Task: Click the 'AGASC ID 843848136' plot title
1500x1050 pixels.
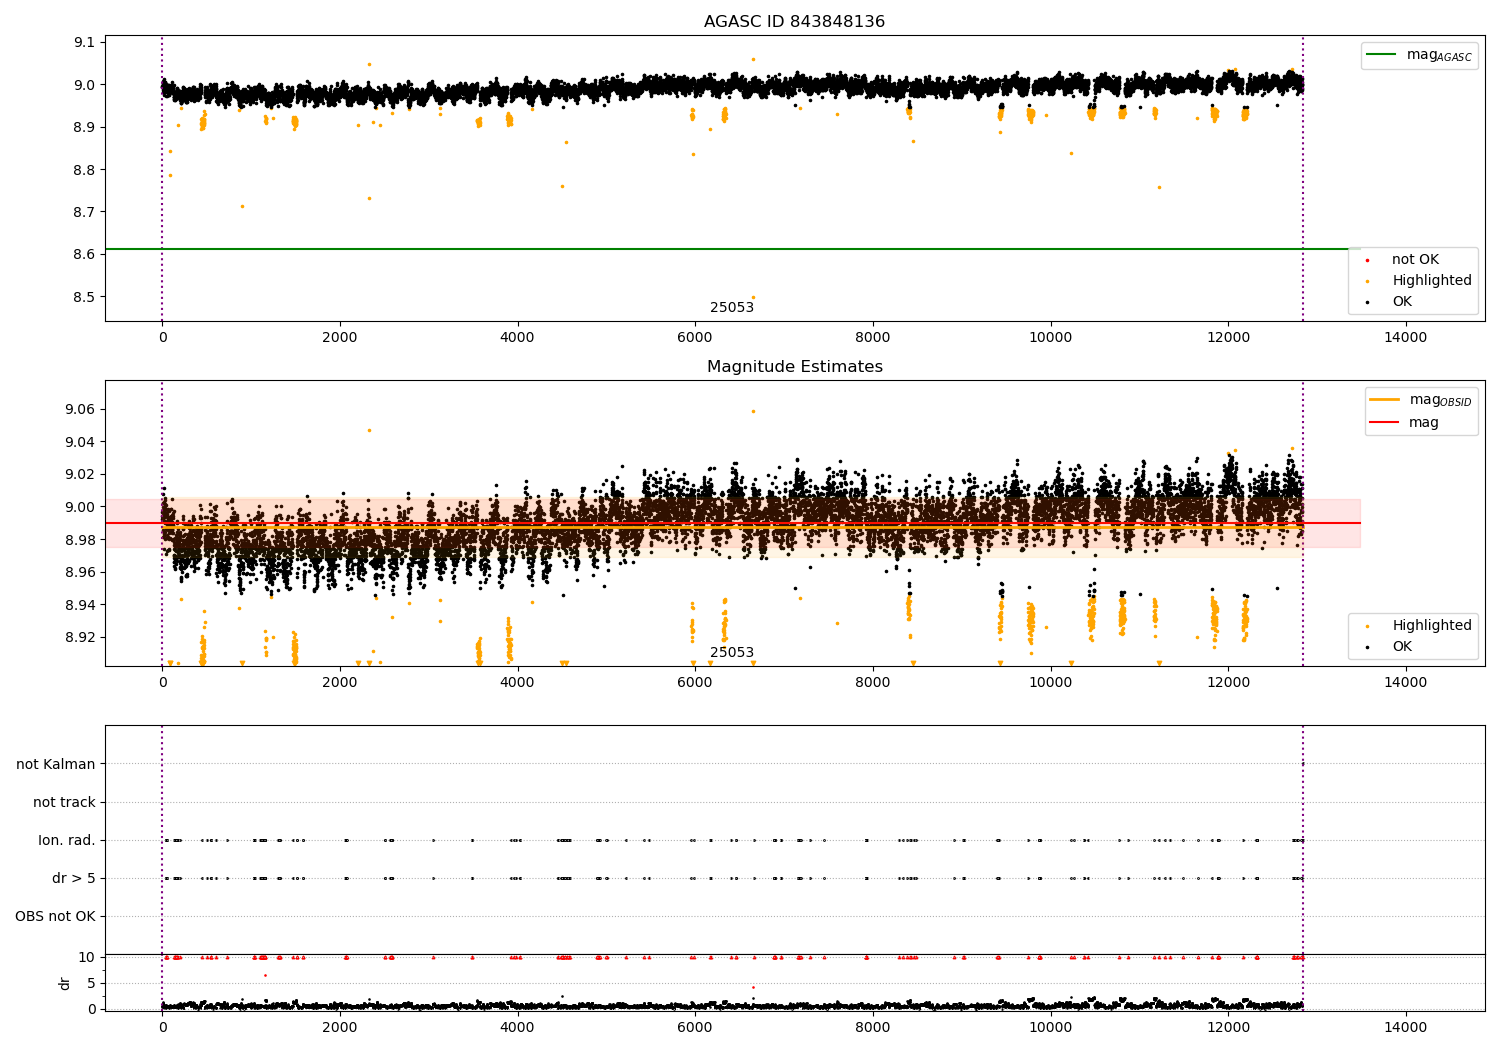Action: [794, 22]
